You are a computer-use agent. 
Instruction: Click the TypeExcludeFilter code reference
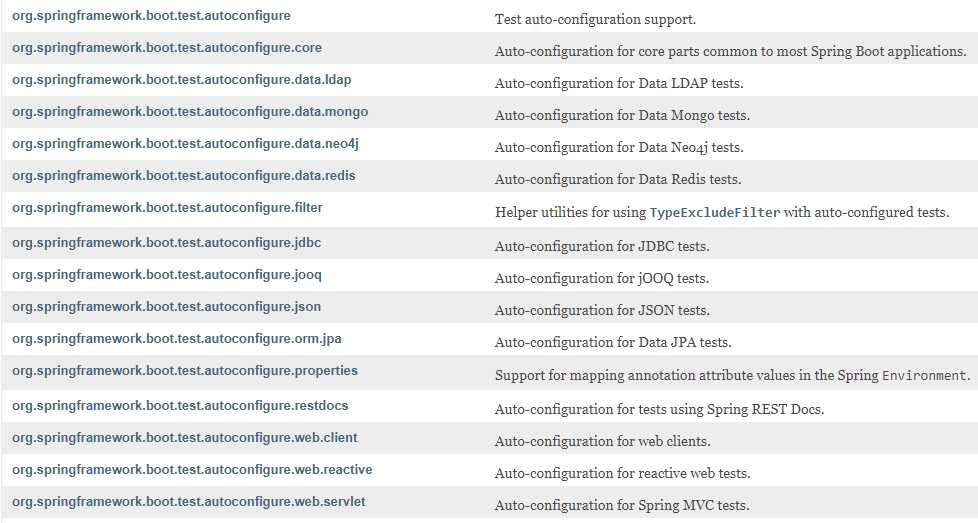(715, 213)
